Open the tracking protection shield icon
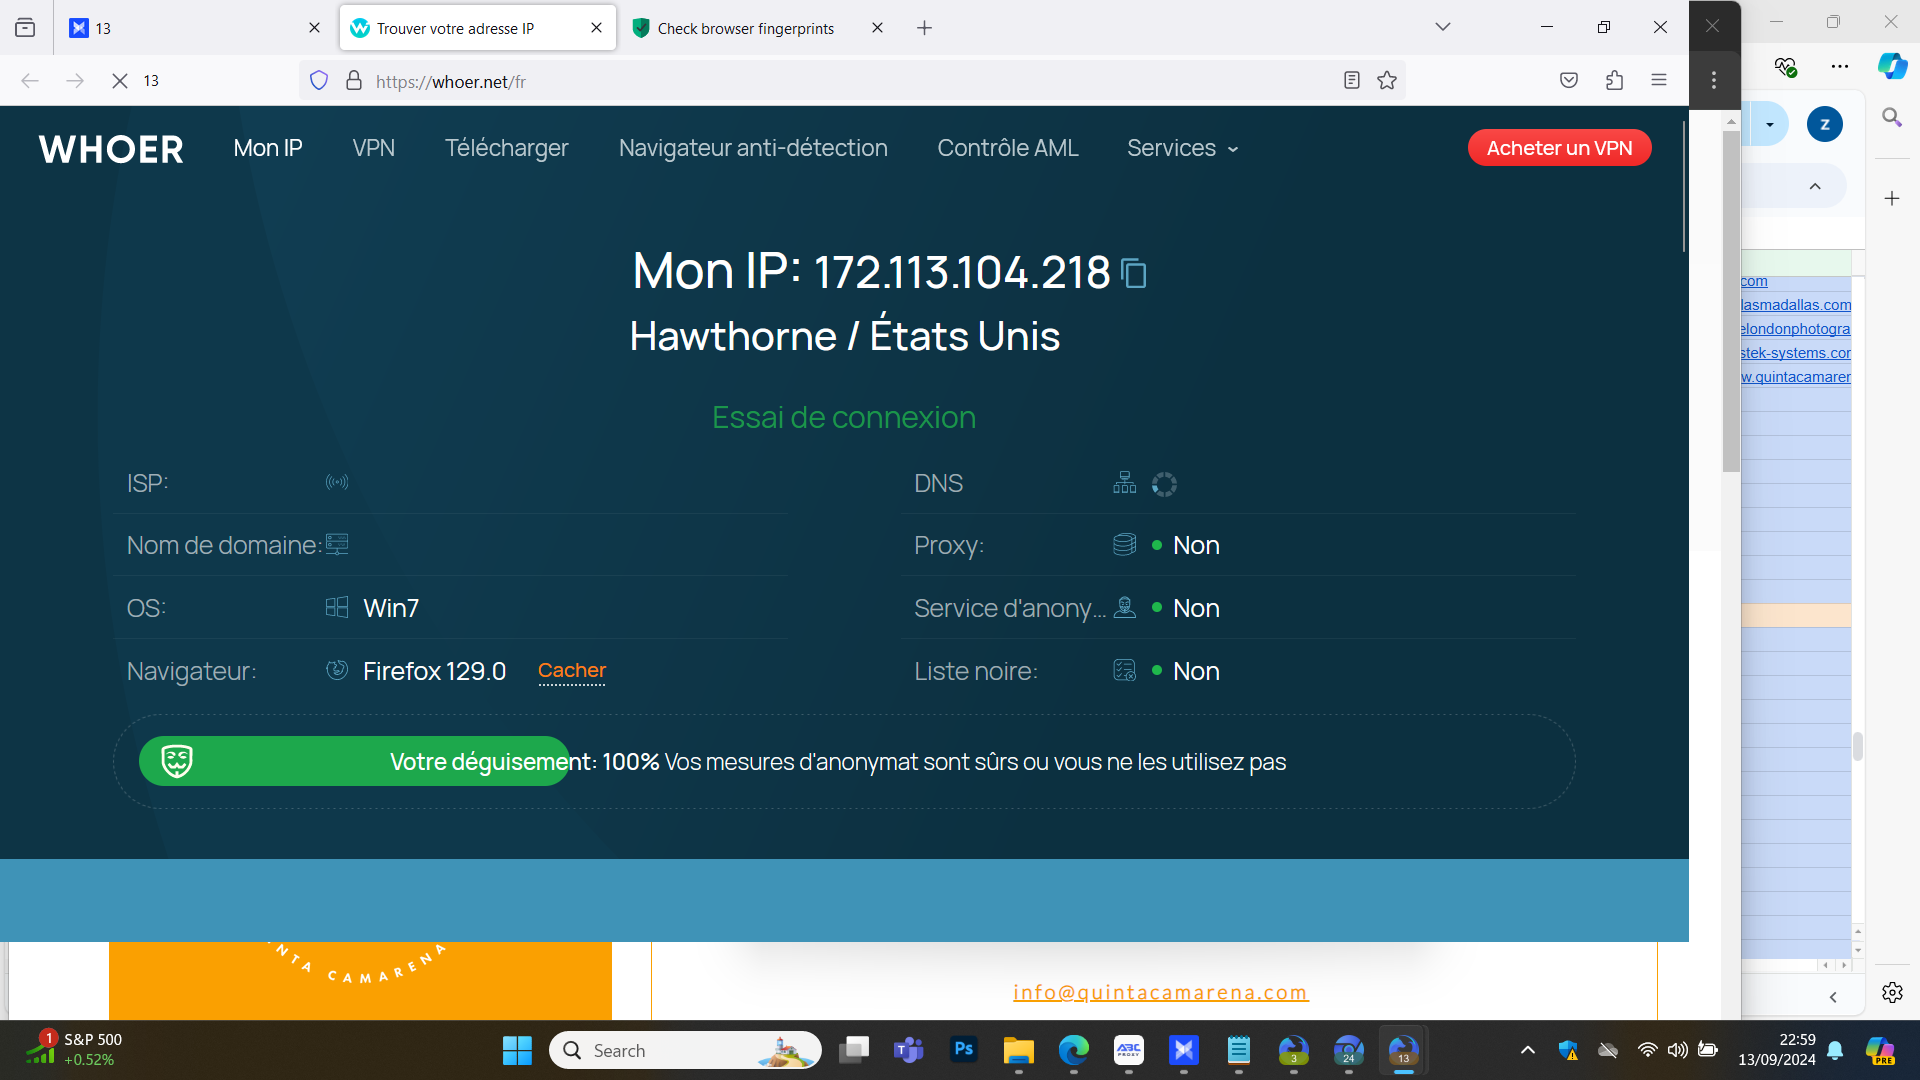 [319, 81]
